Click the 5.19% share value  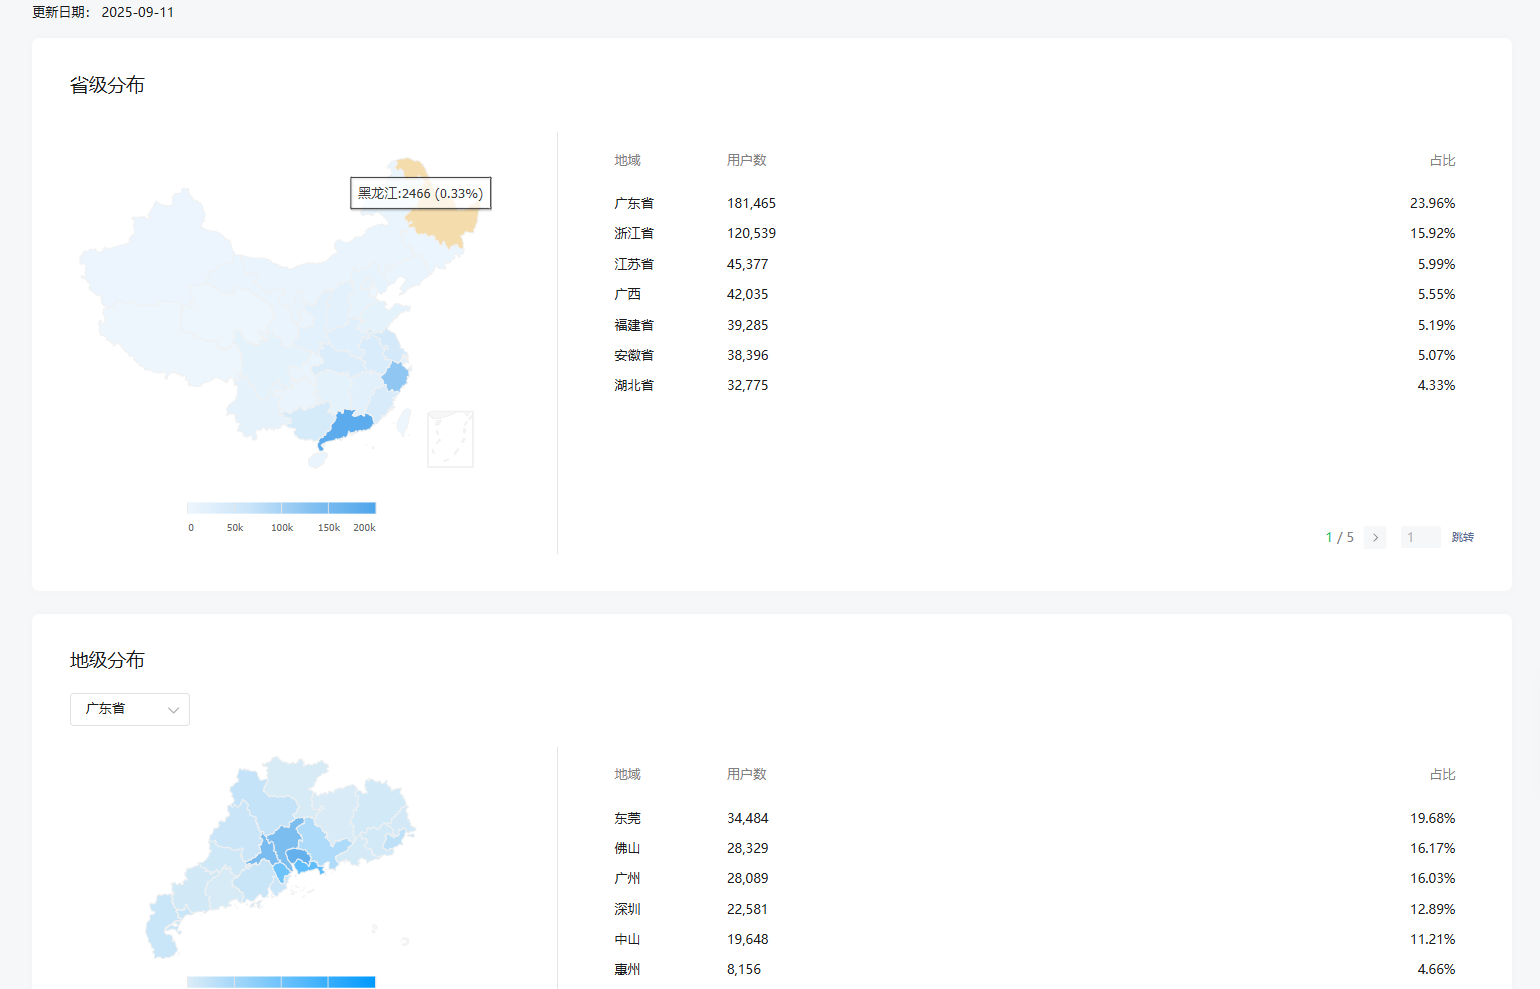1436,325
